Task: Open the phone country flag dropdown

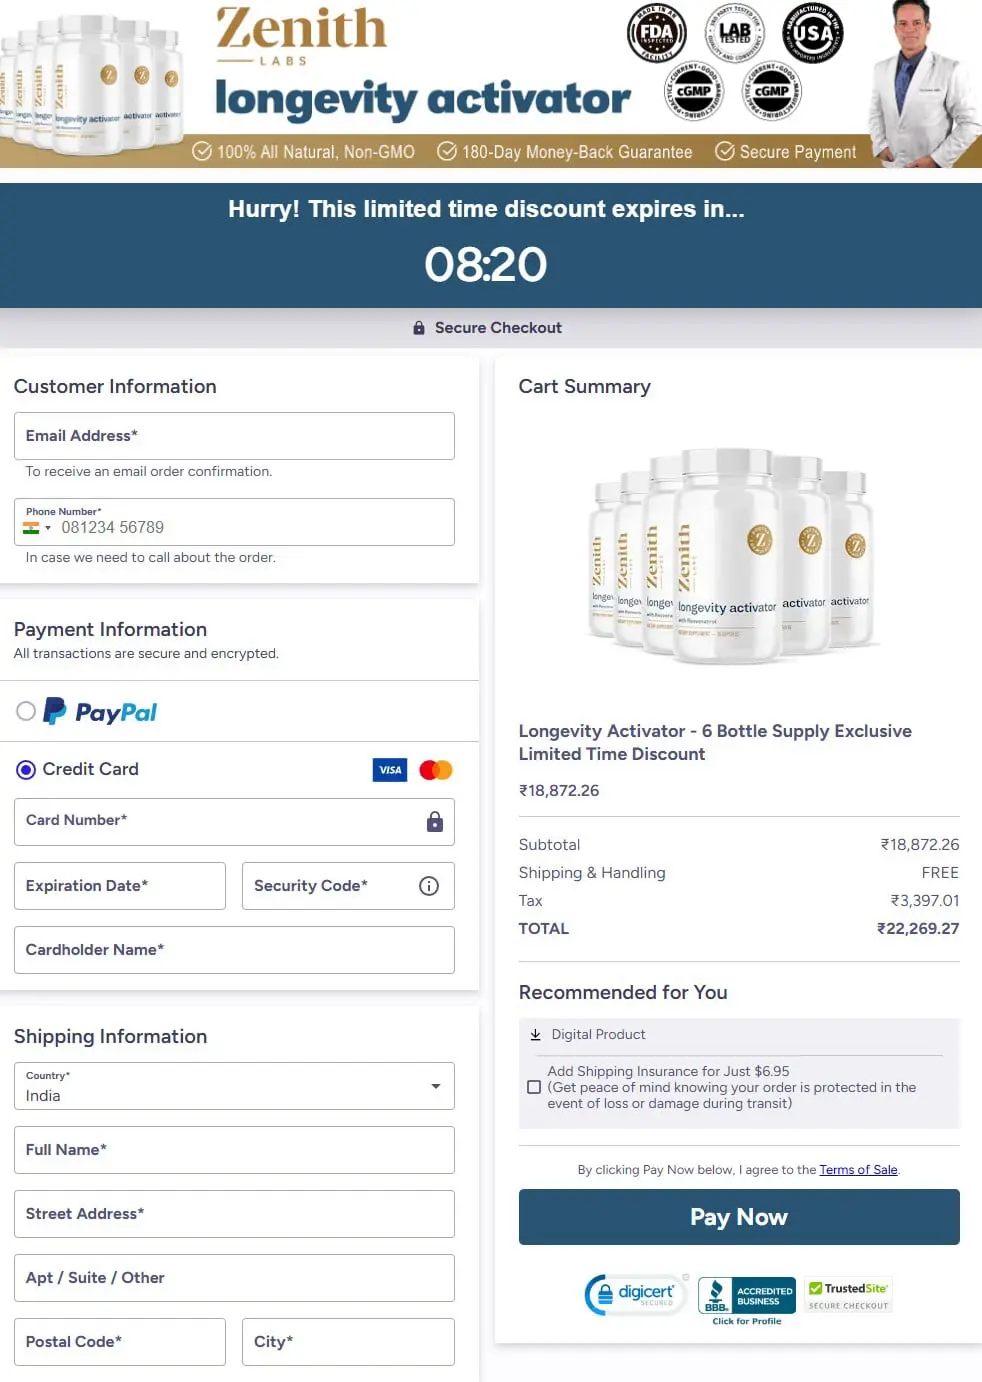Action: 37,528
